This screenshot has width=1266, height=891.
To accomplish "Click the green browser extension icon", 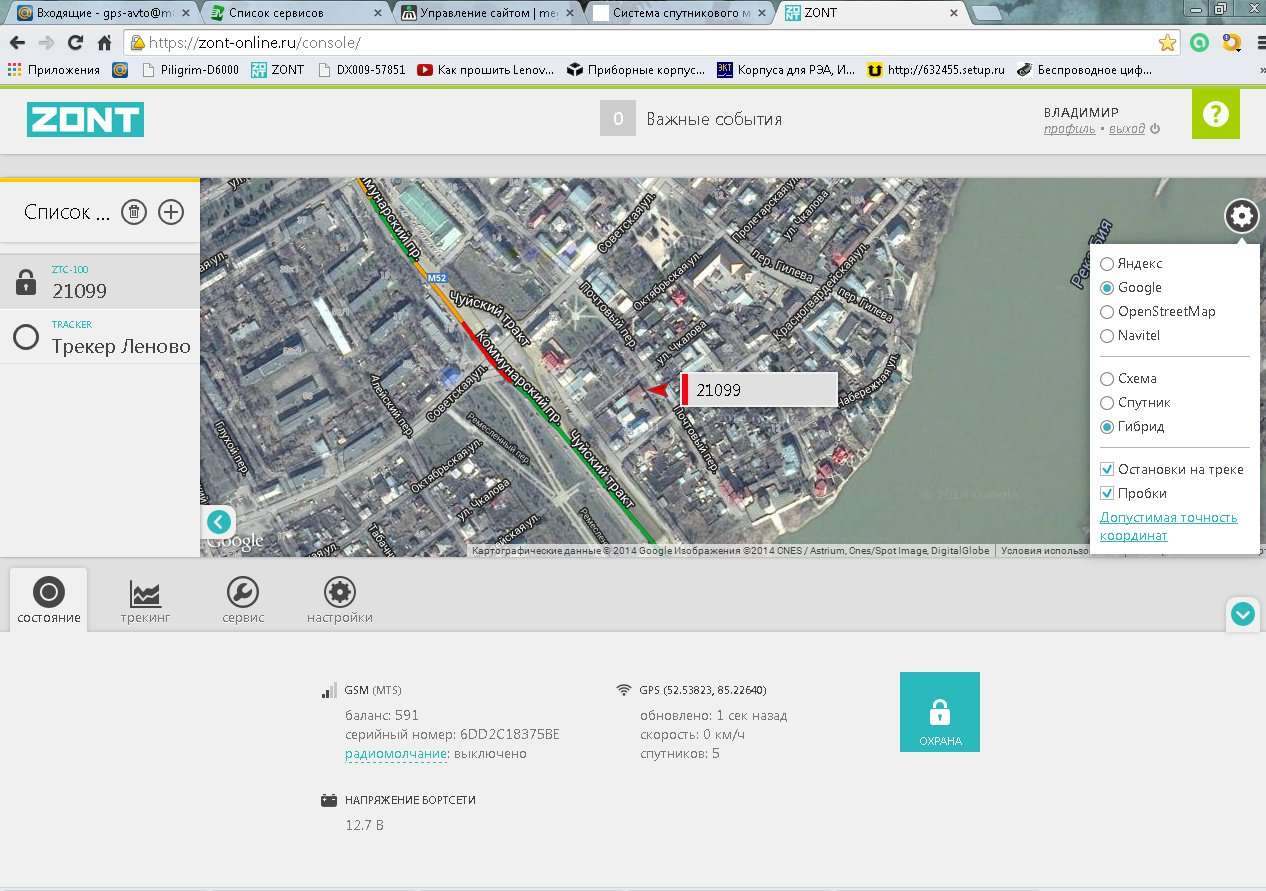I will click(x=1200, y=43).
